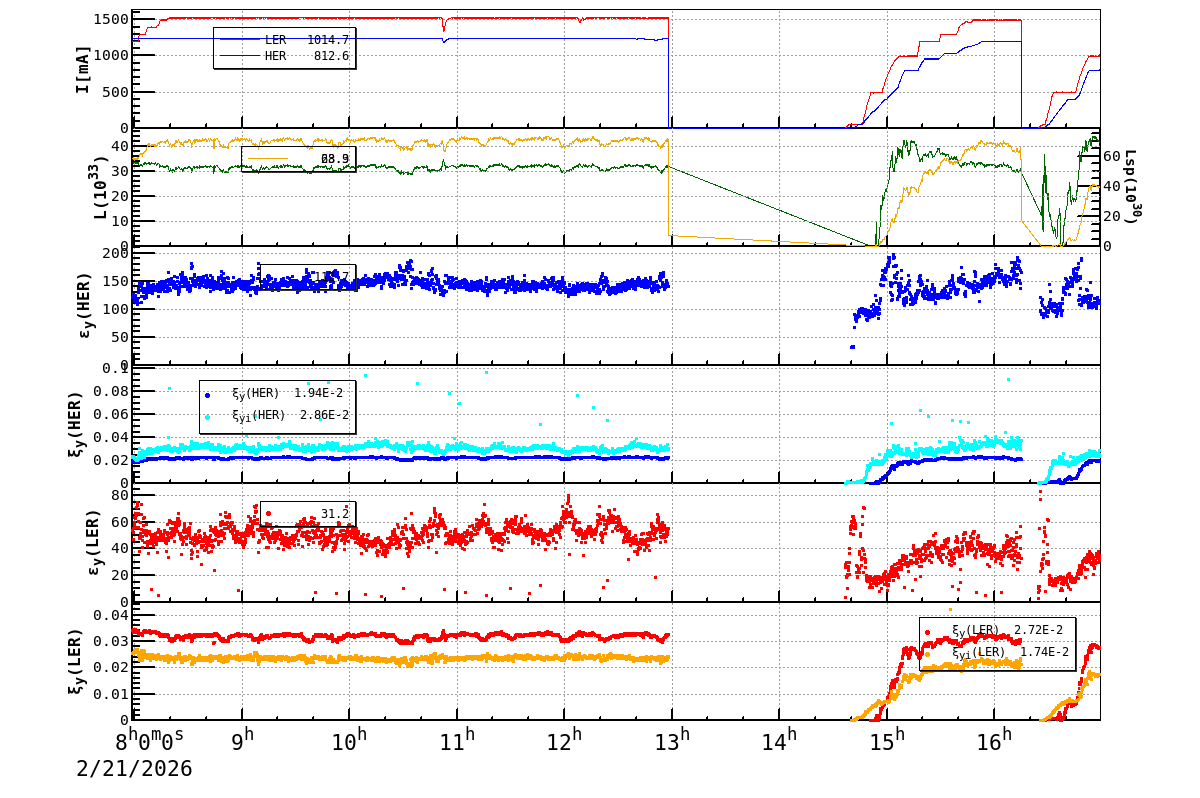Screen dimensions: 1200x798
Task: Click the 150 tick on εy(HER) axis
Action: pyautogui.click(x=114, y=282)
